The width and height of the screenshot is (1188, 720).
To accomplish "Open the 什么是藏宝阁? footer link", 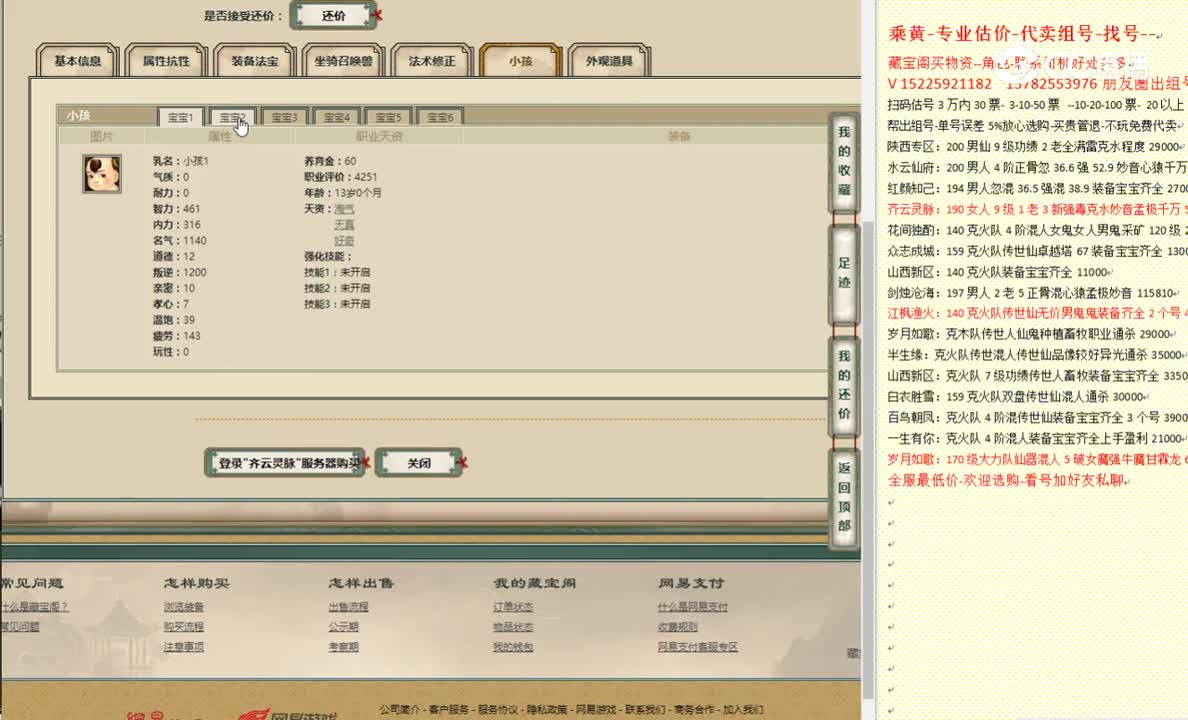I will [34, 607].
